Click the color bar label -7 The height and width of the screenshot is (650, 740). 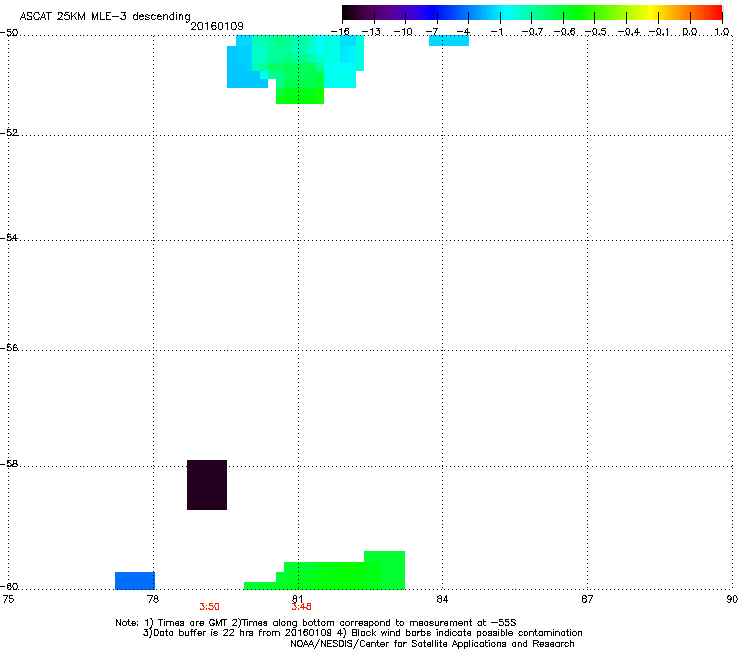tap(433, 32)
